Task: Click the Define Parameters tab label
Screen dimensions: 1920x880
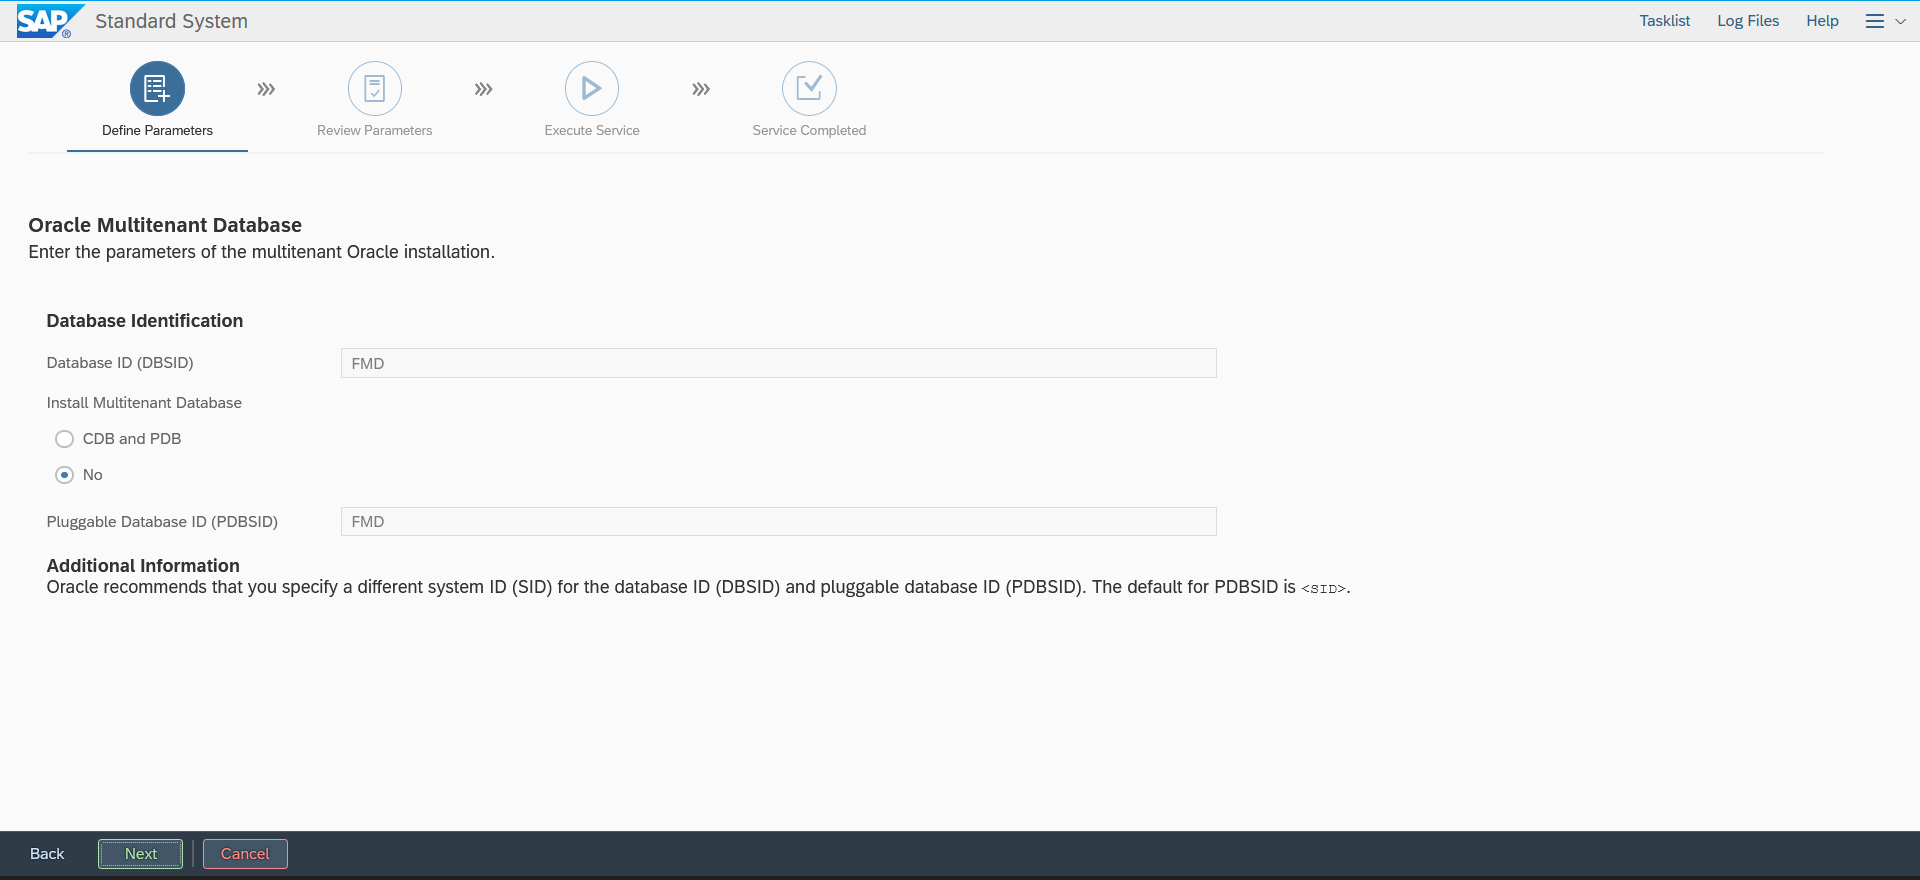Action: (157, 131)
